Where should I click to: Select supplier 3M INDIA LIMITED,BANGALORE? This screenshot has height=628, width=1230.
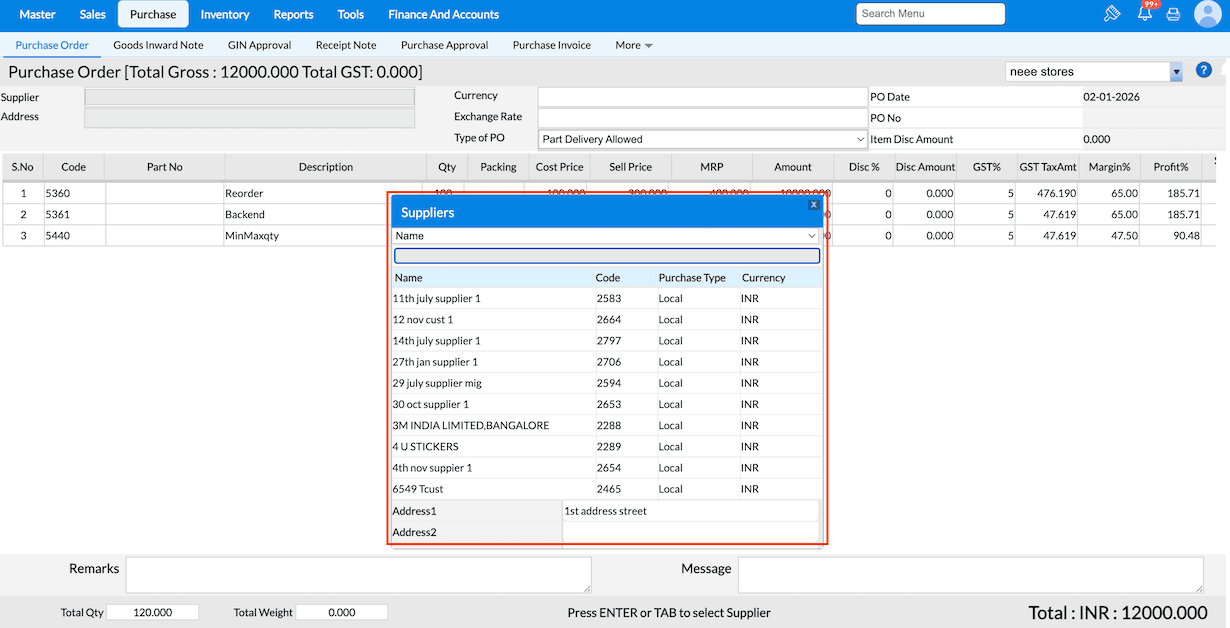[x=471, y=426]
